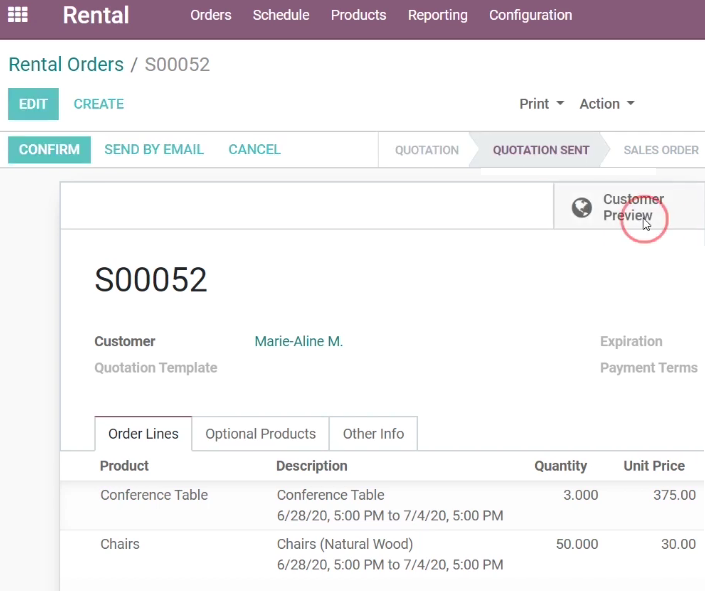Open the apps grid menu icon
This screenshot has height=591, width=705.
tap(18, 15)
